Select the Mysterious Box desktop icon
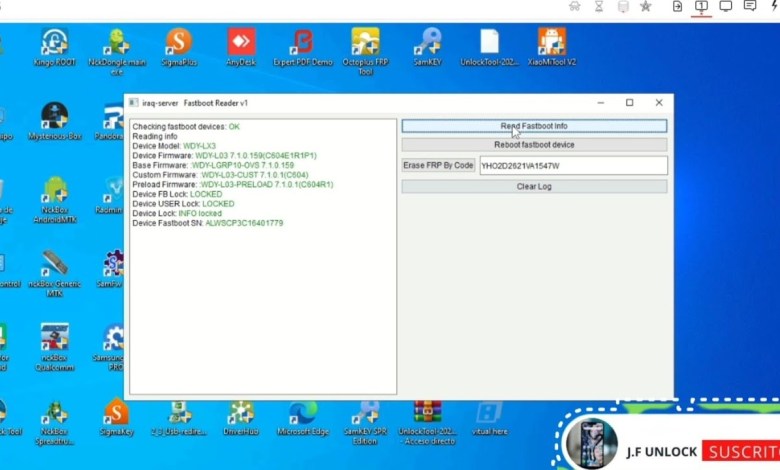The width and height of the screenshot is (780, 470). pos(54,117)
